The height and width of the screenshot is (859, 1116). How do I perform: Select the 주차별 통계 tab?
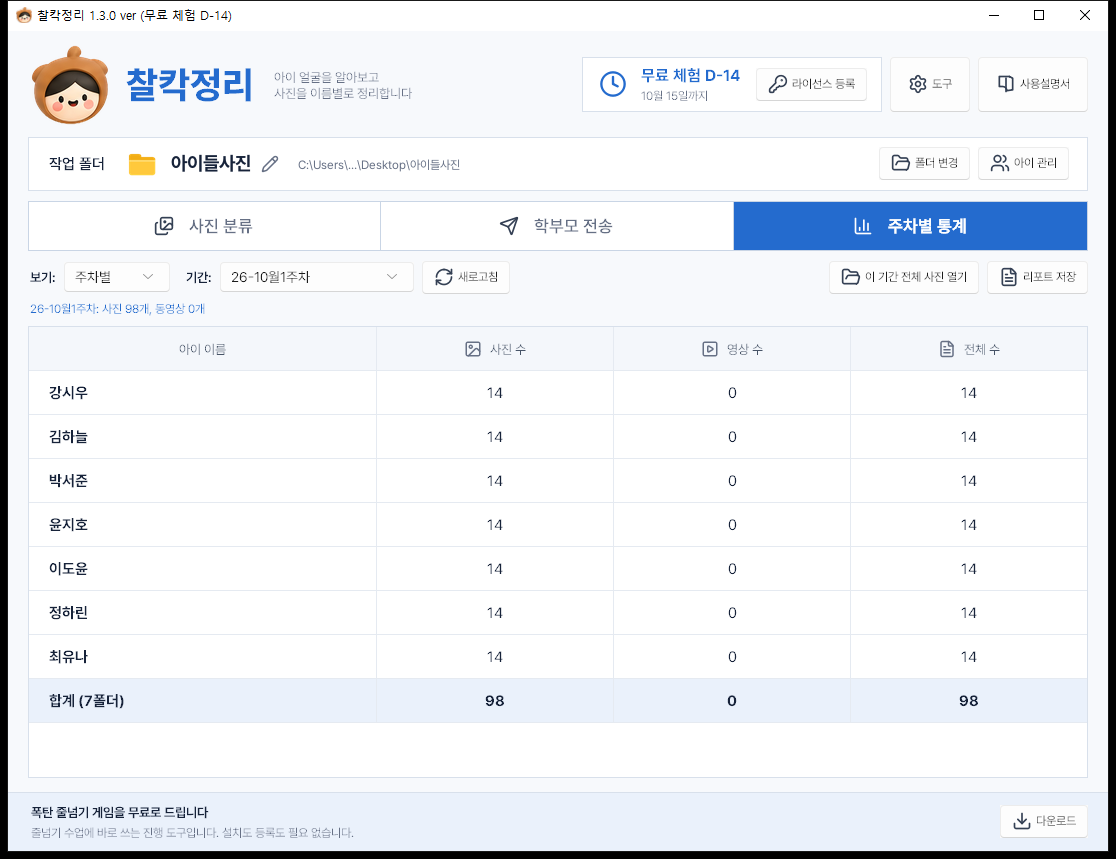tap(910, 226)
